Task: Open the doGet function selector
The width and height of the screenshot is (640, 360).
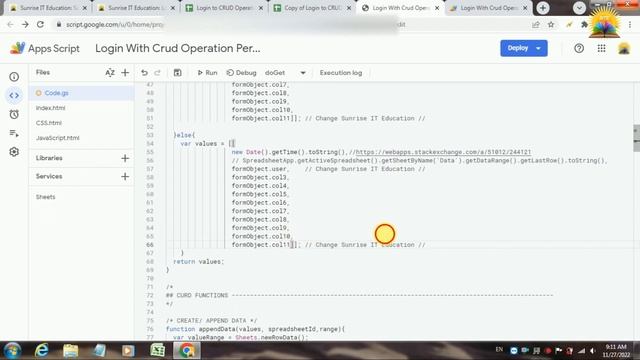Action: [285, 73]
